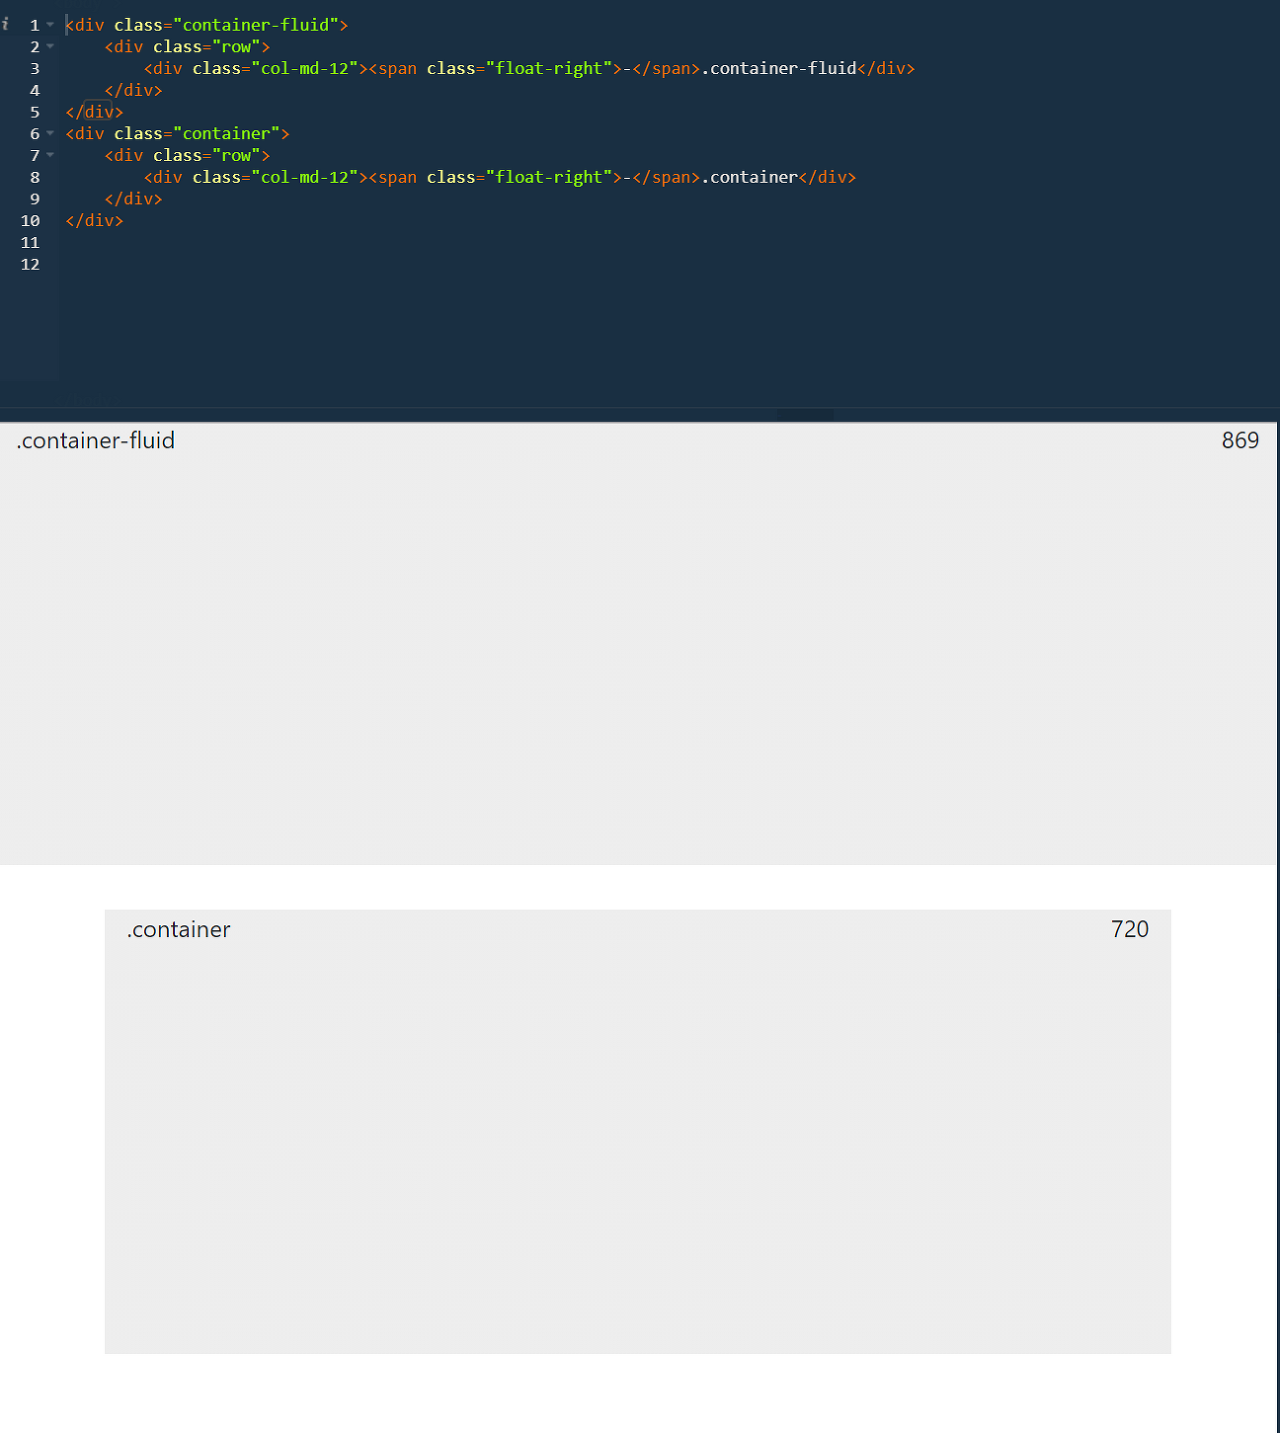Click line number 12 in the gutter

[31, 265]
